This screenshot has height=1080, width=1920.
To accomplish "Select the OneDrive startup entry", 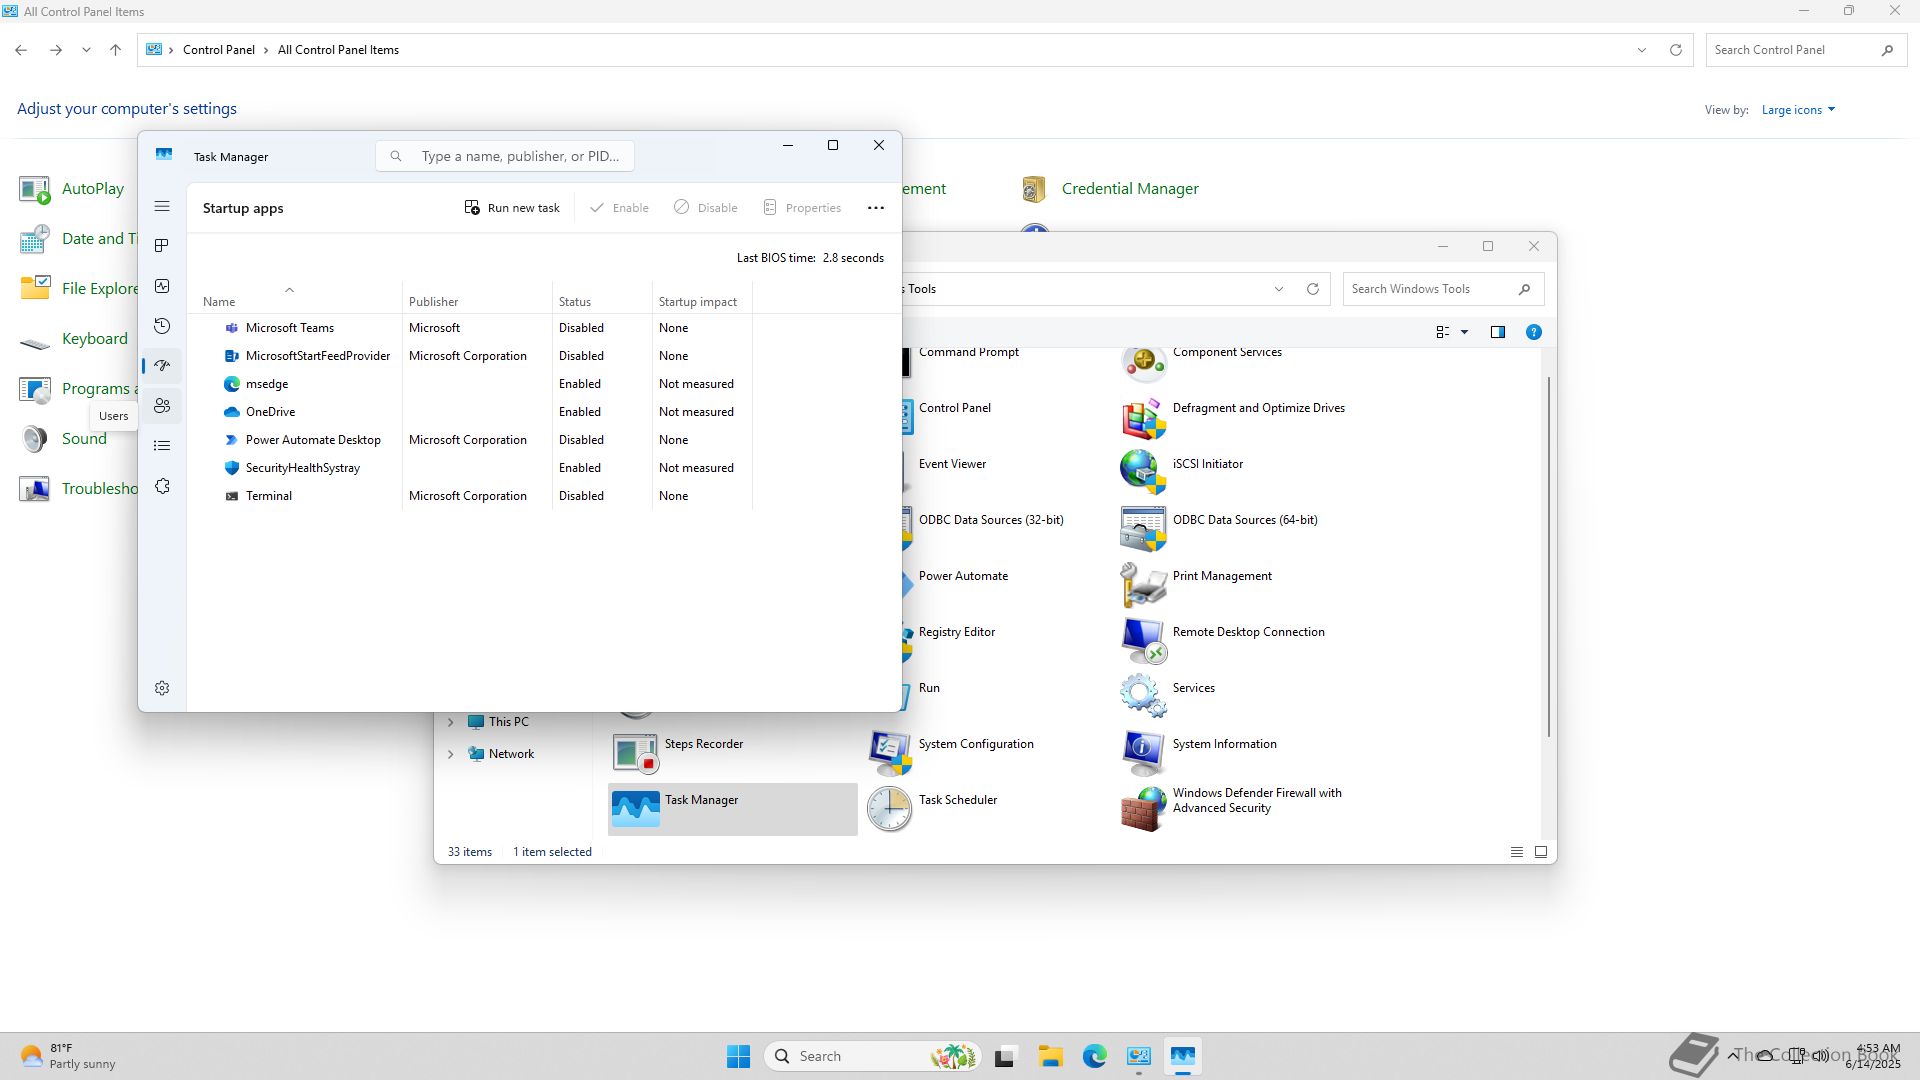I will (x=270, y=412).
